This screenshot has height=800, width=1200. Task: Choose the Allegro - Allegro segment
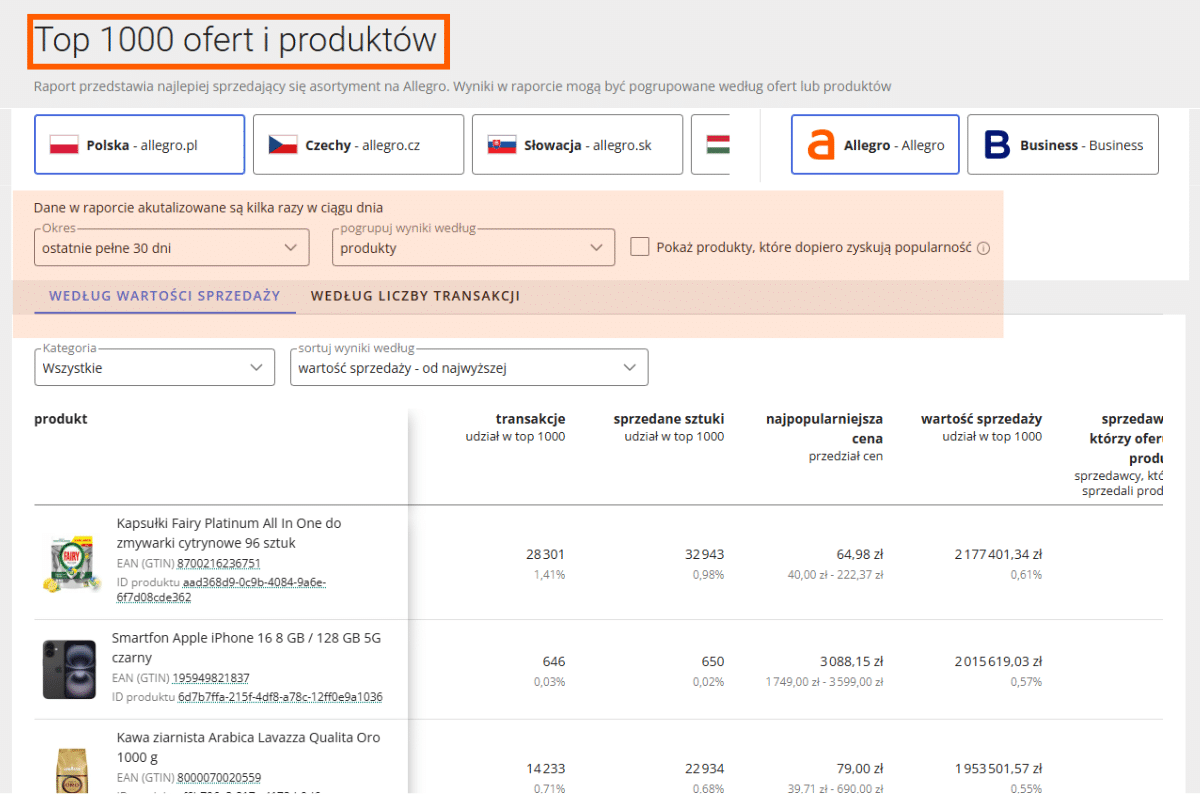(x=875, y=145)
